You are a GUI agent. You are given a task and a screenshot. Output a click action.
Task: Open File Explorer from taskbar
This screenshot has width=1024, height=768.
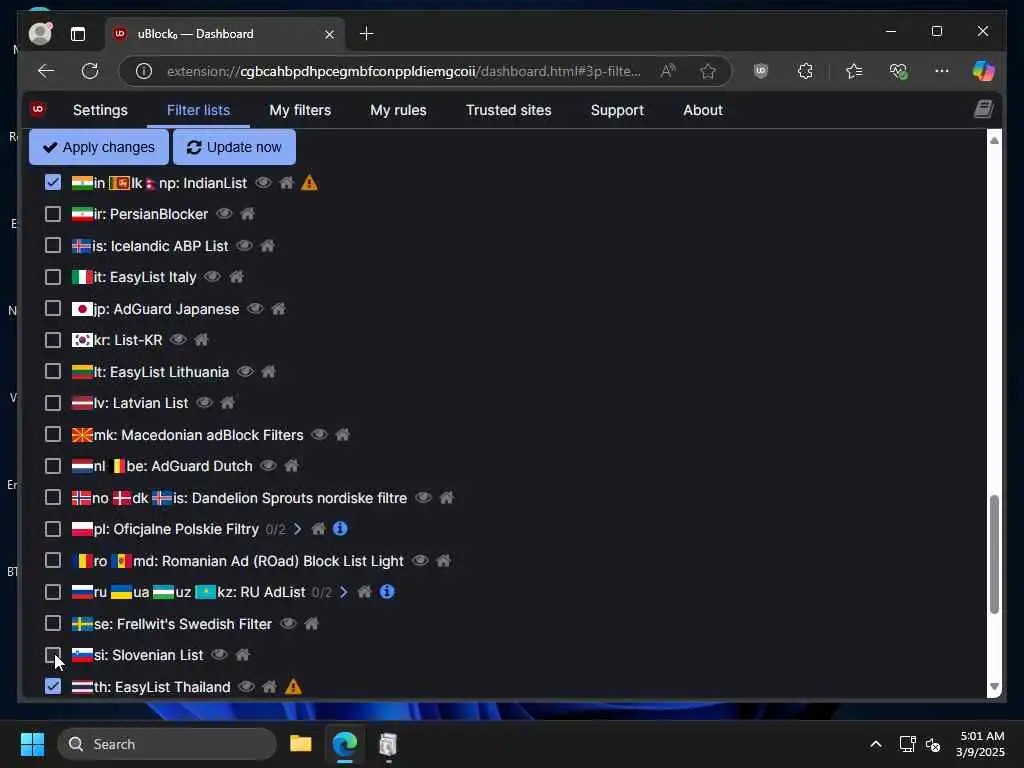[300, 744]
